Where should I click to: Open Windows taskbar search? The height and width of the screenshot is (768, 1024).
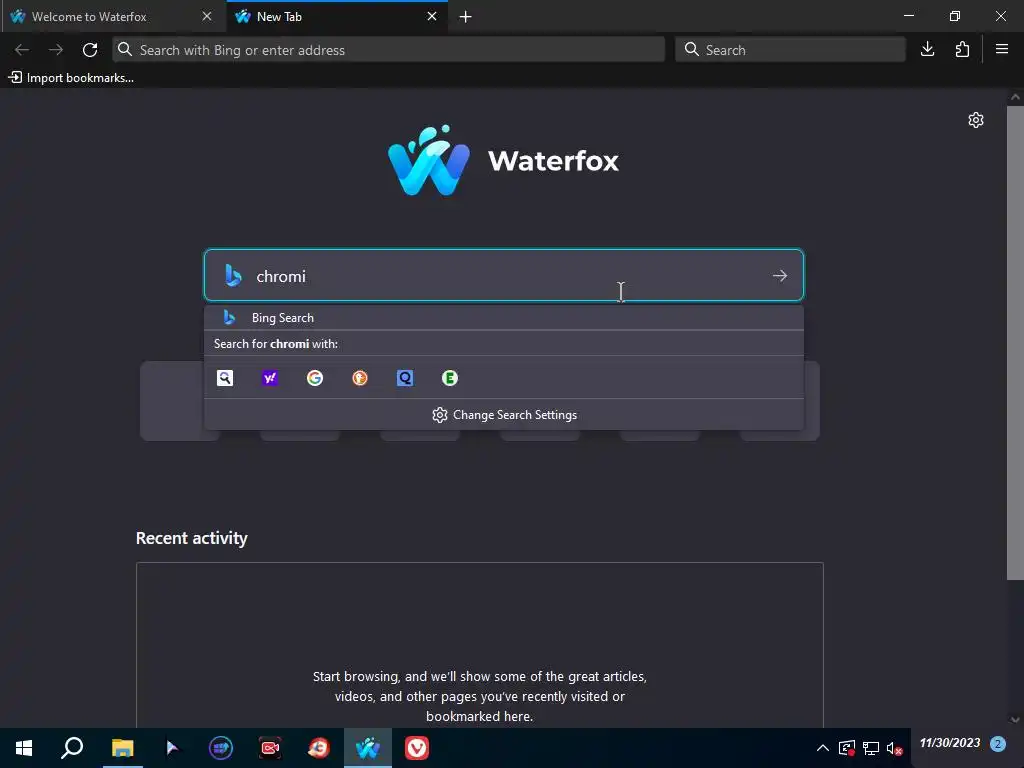click(72, 748)
